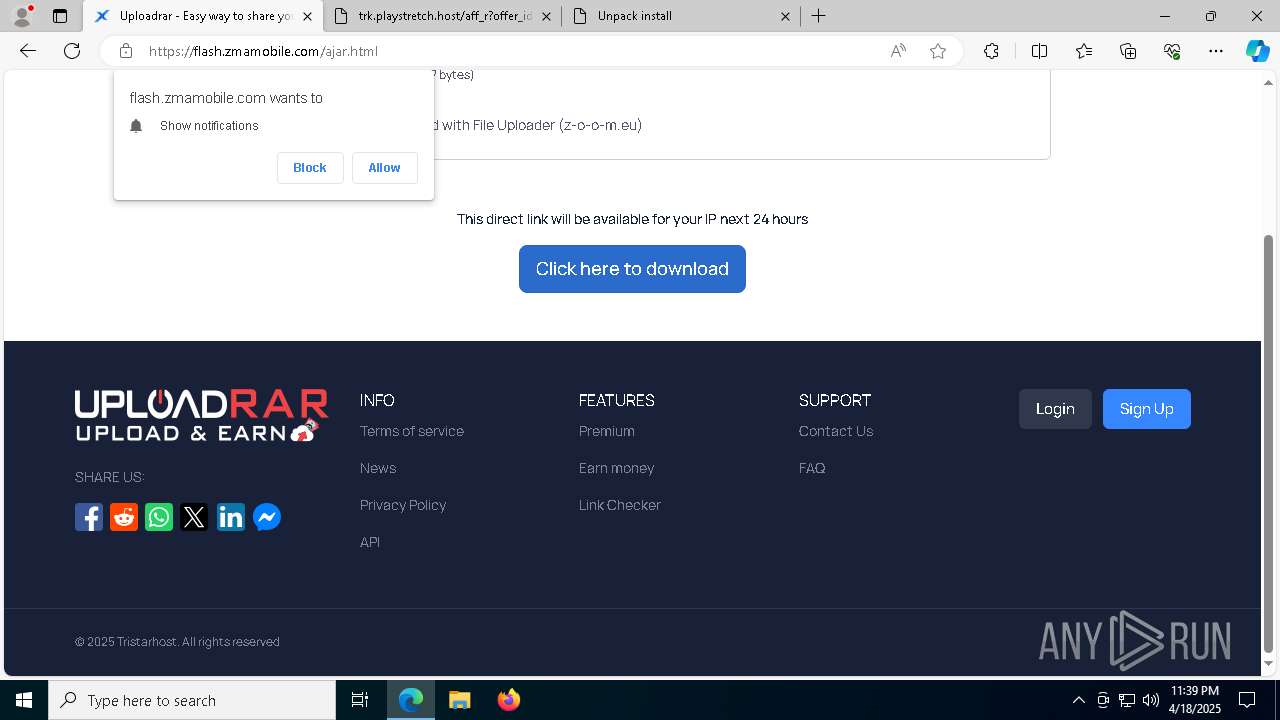Image resolution: width=1280 pixels, height=720 pixels.
Task: Switch to Unpack install tab
Action: [680, 16]
